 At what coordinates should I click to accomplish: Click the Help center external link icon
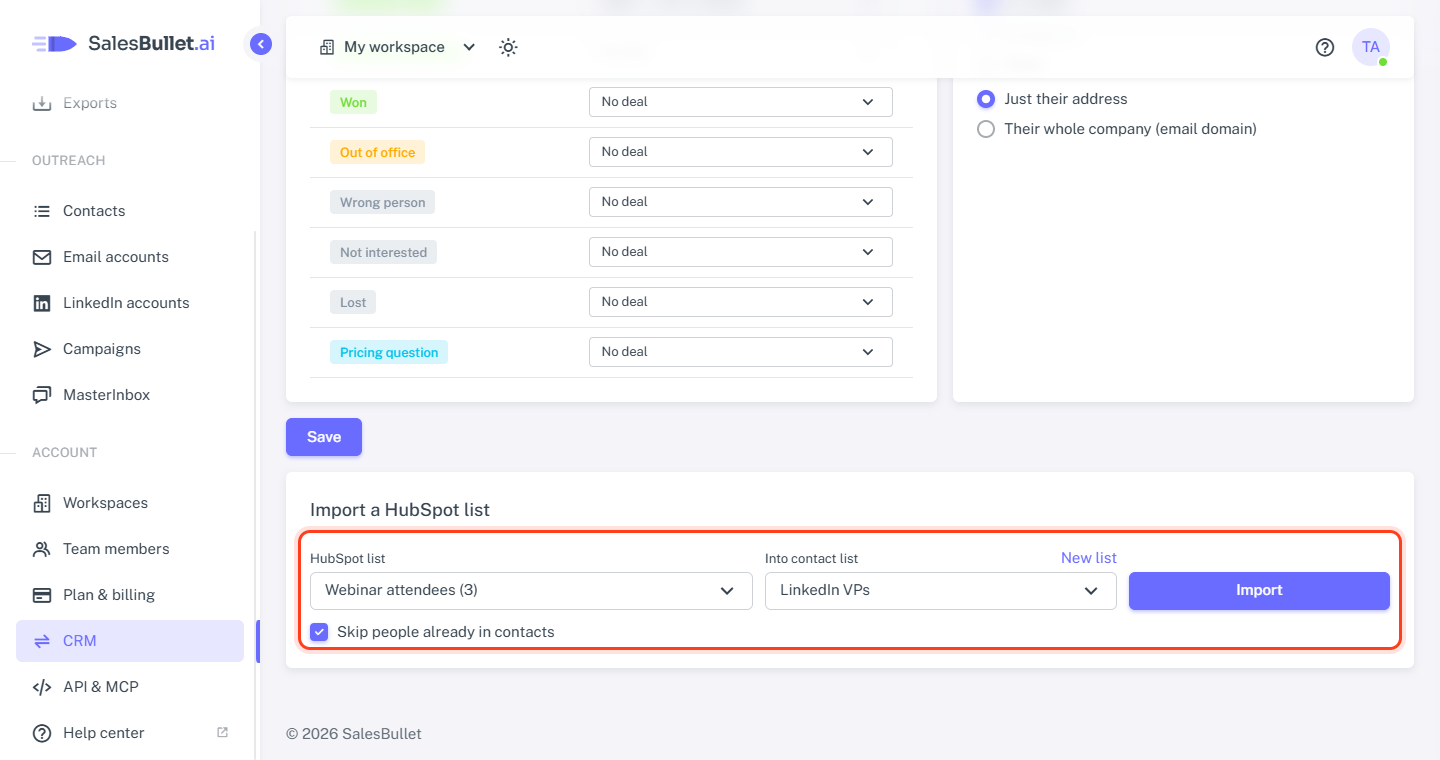pyautogui.click(x=223, y=732)
